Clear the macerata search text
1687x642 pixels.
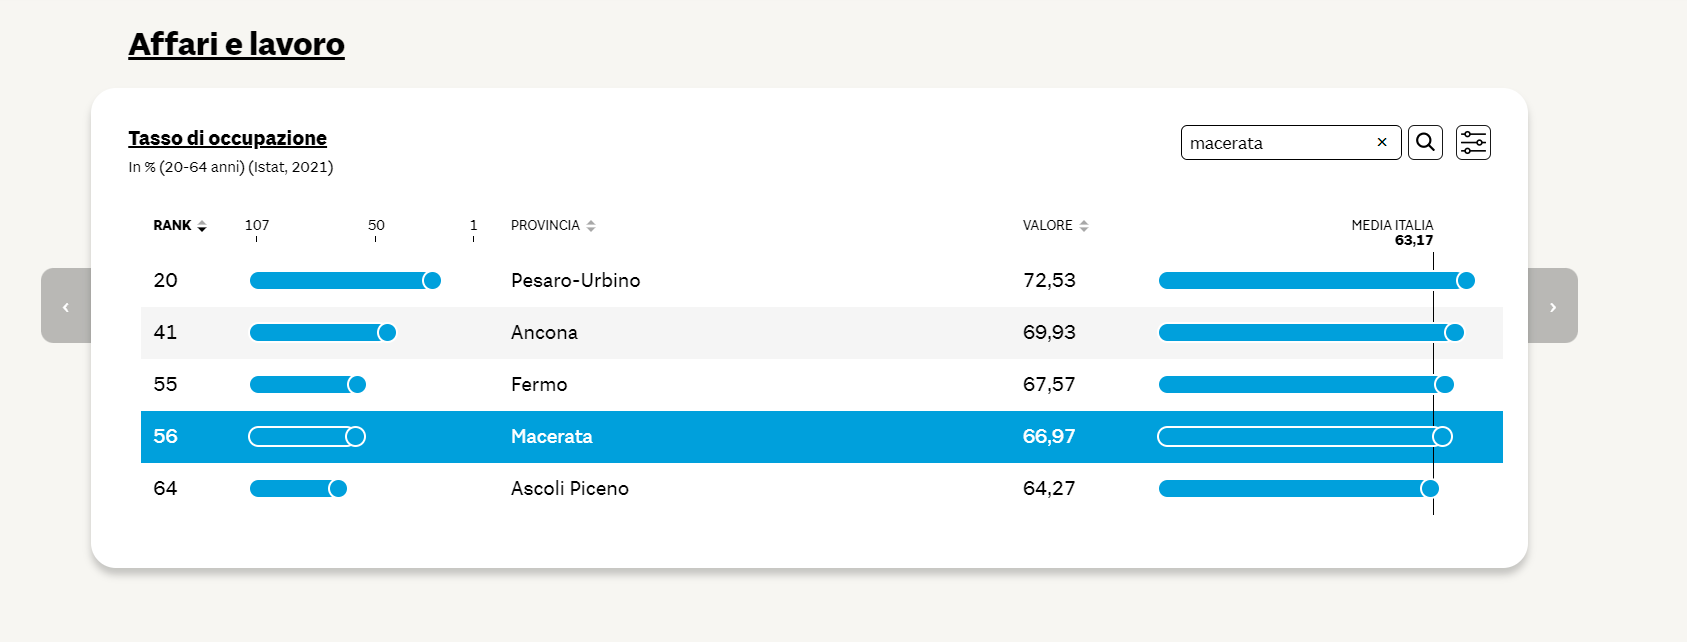click(1382, 143)
